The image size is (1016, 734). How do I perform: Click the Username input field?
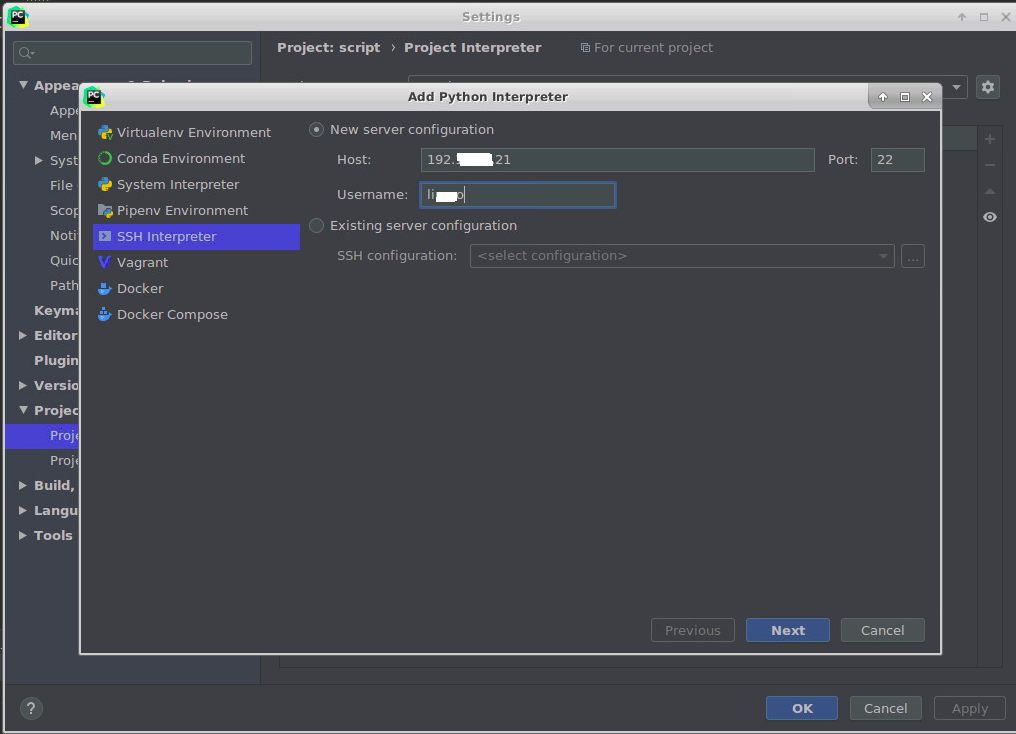pyautogui.click(x=518, y=195)
